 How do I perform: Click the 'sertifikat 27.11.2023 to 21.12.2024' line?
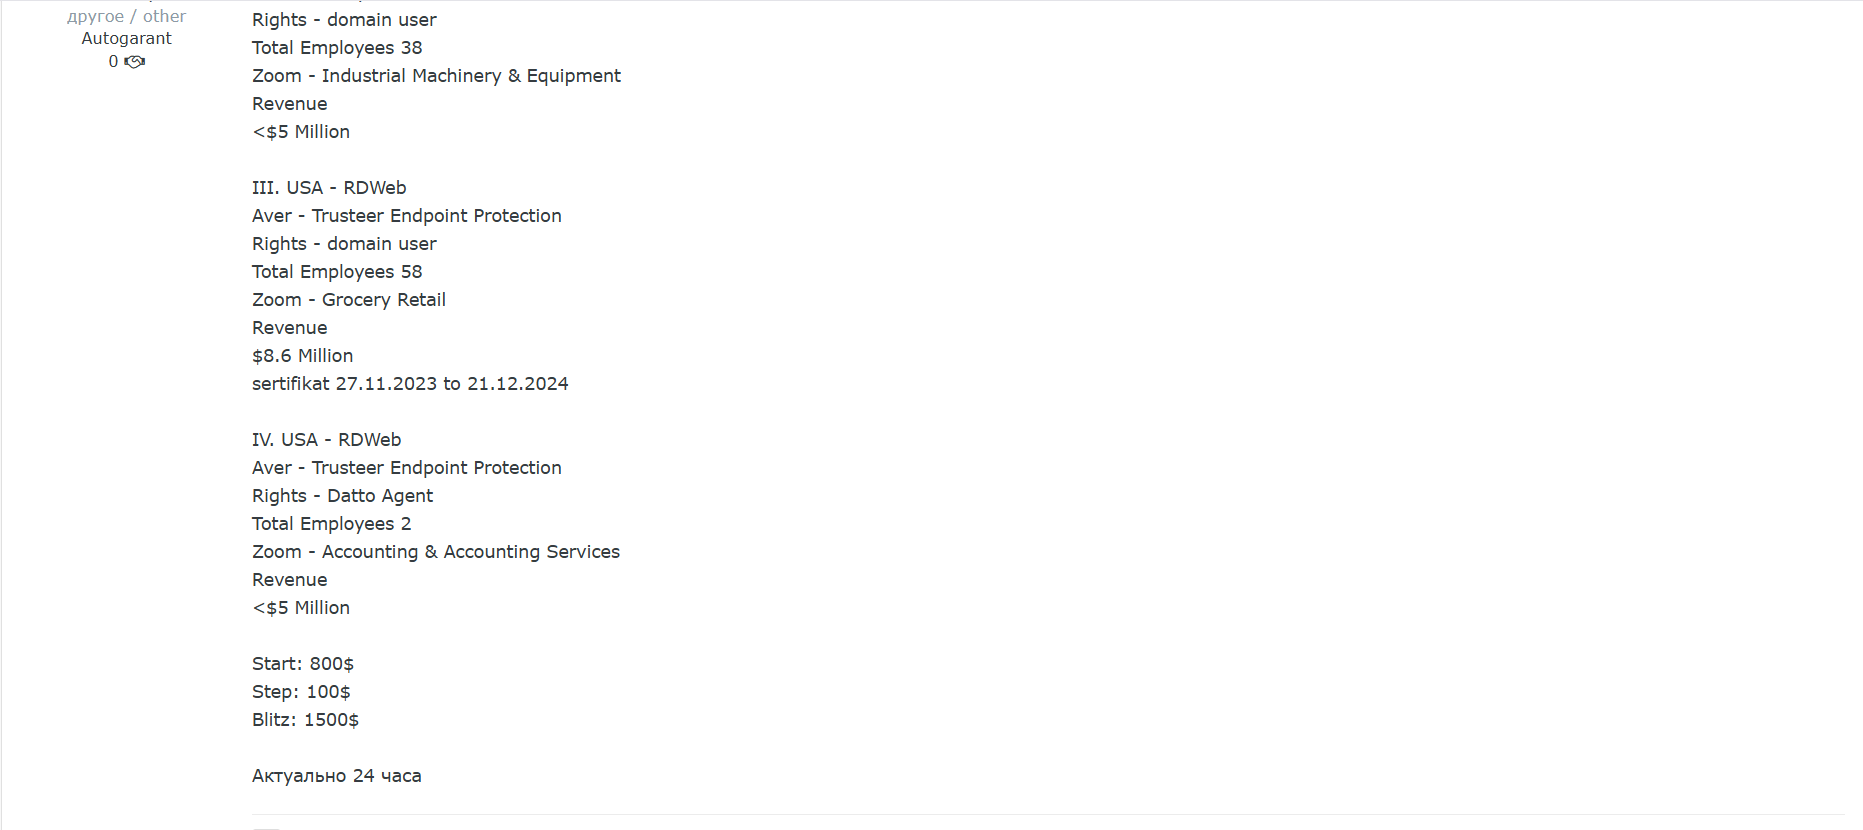[410, 384]
